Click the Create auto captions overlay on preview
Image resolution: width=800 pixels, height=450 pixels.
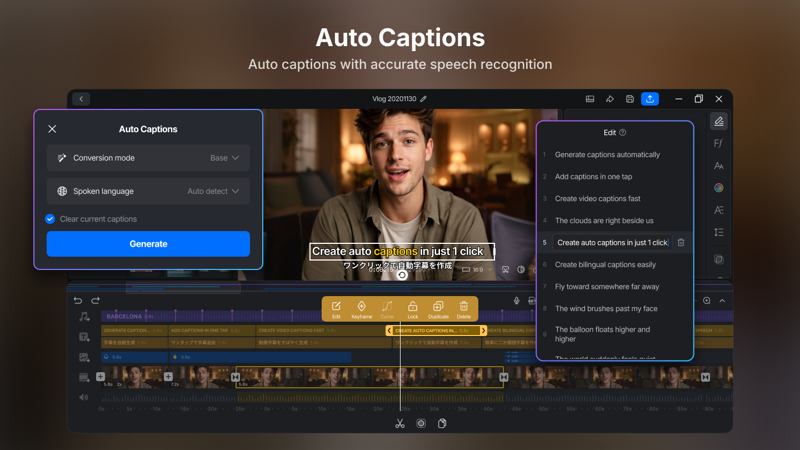[x=402, y=252]
